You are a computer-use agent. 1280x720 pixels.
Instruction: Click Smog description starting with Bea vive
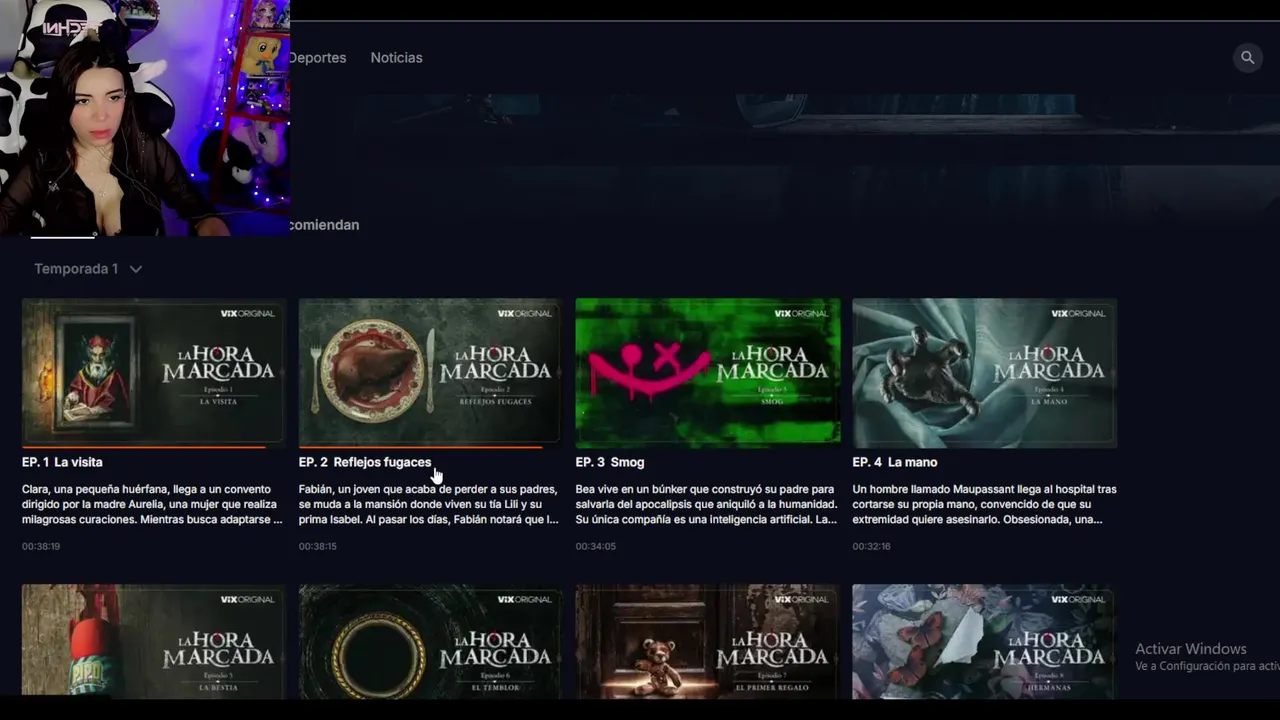point(707,504)
